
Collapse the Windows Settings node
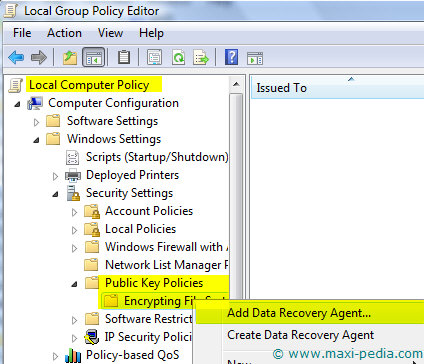tap(36, 140)
